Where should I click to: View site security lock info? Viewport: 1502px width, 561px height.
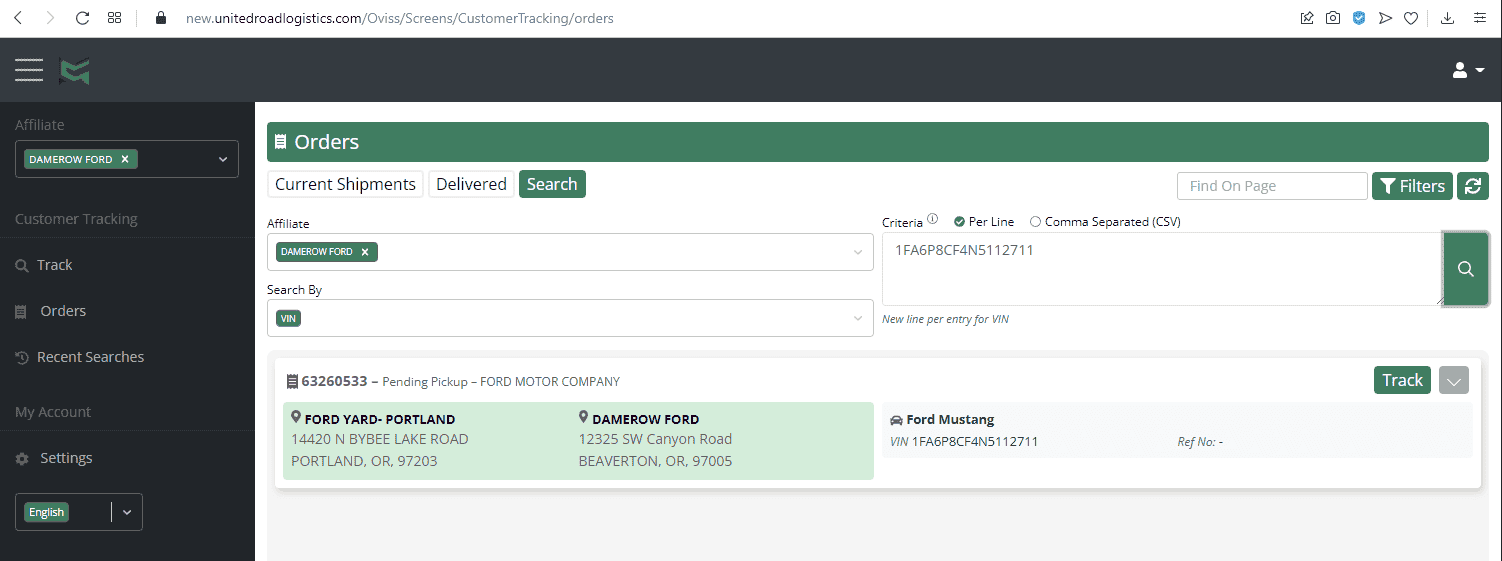(x=161, y=18)
